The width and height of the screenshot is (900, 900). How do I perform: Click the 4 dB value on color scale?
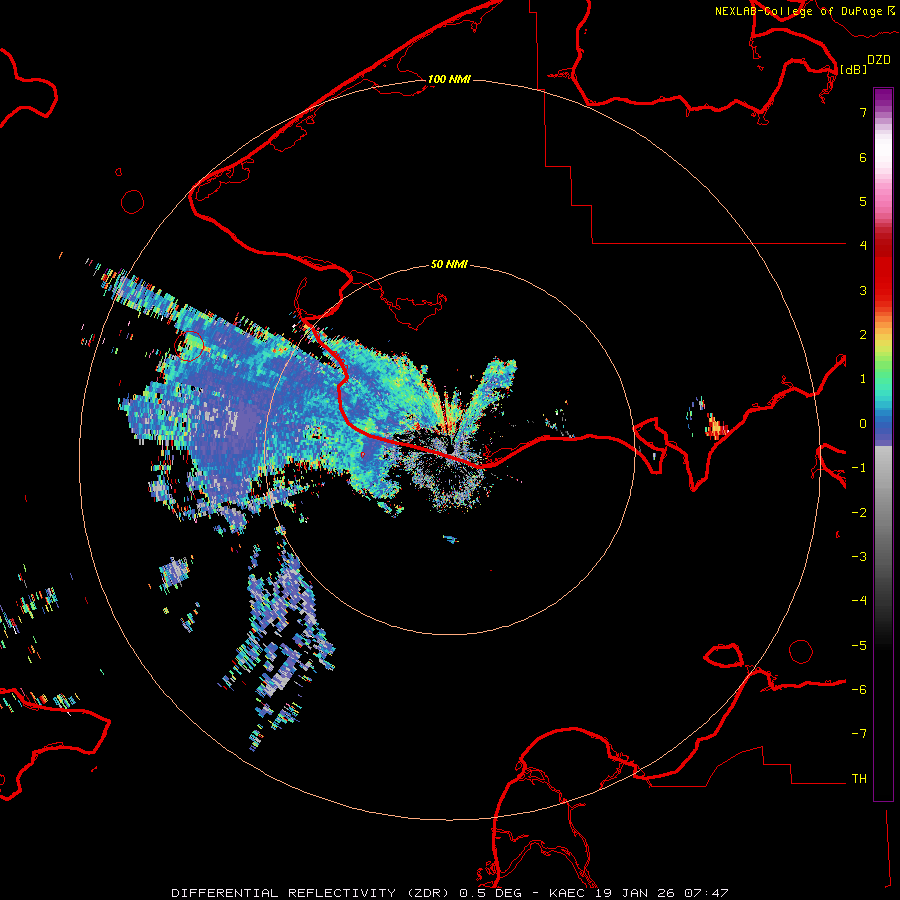coord(863,246)
